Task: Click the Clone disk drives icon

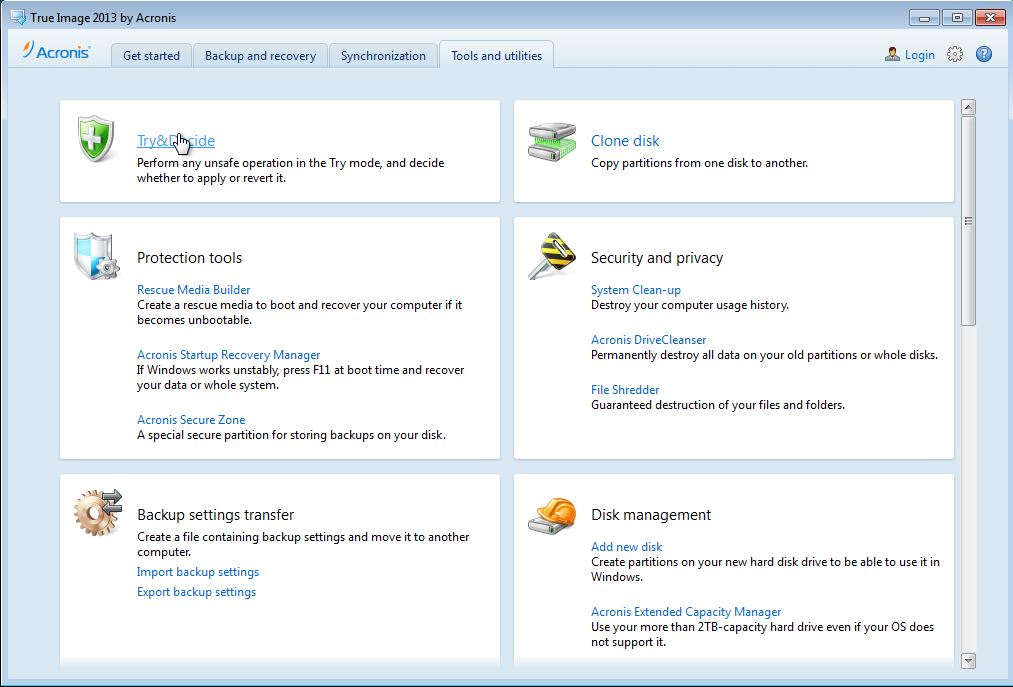Action: [552, 142]
